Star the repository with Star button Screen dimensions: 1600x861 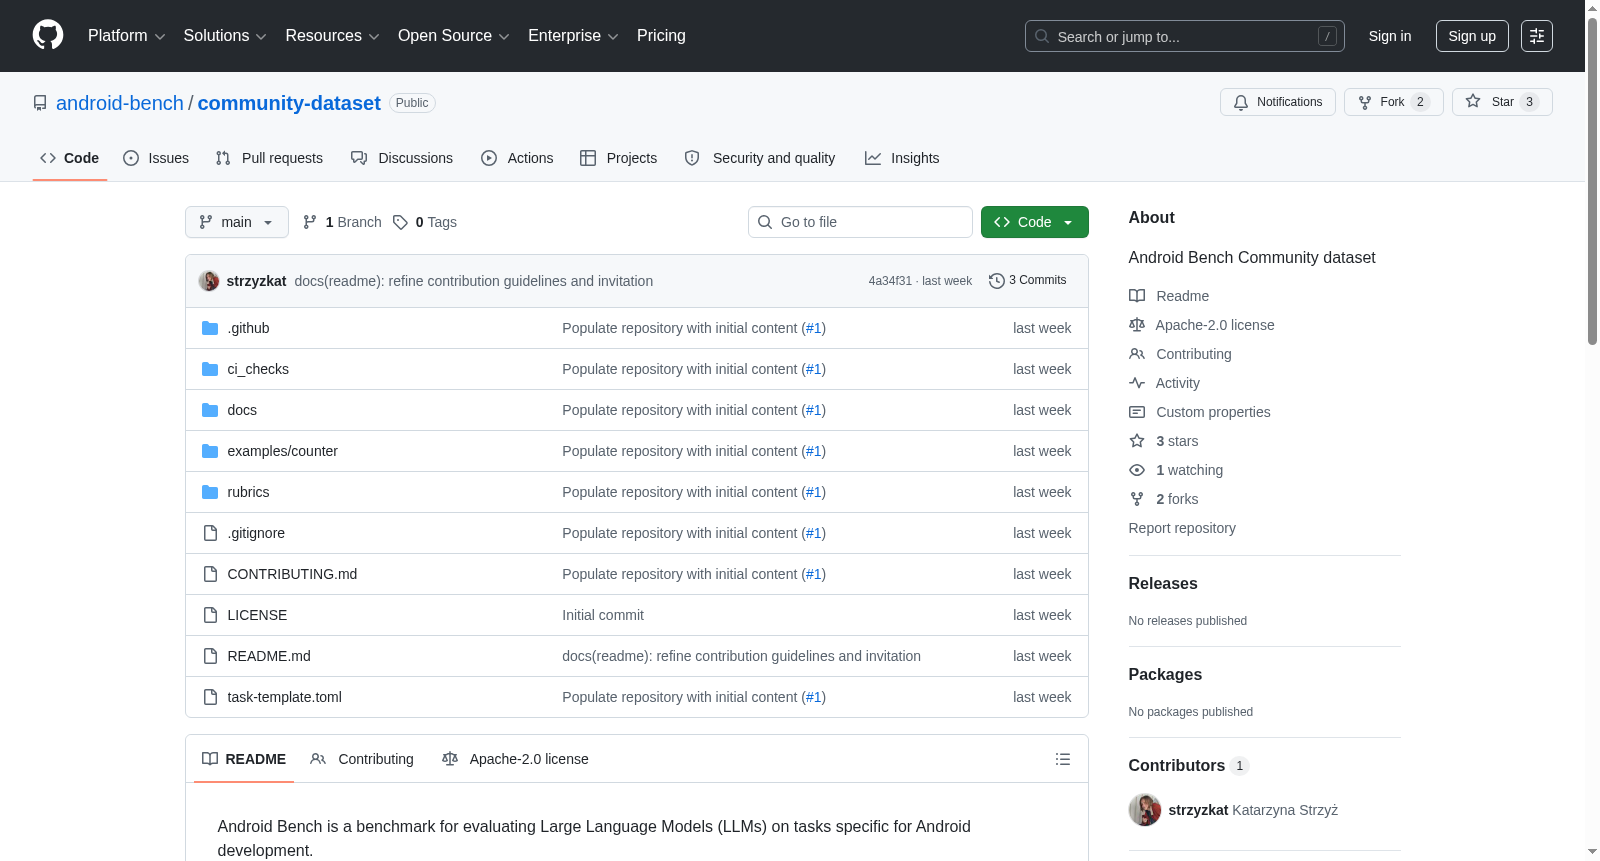point(1502,102)
